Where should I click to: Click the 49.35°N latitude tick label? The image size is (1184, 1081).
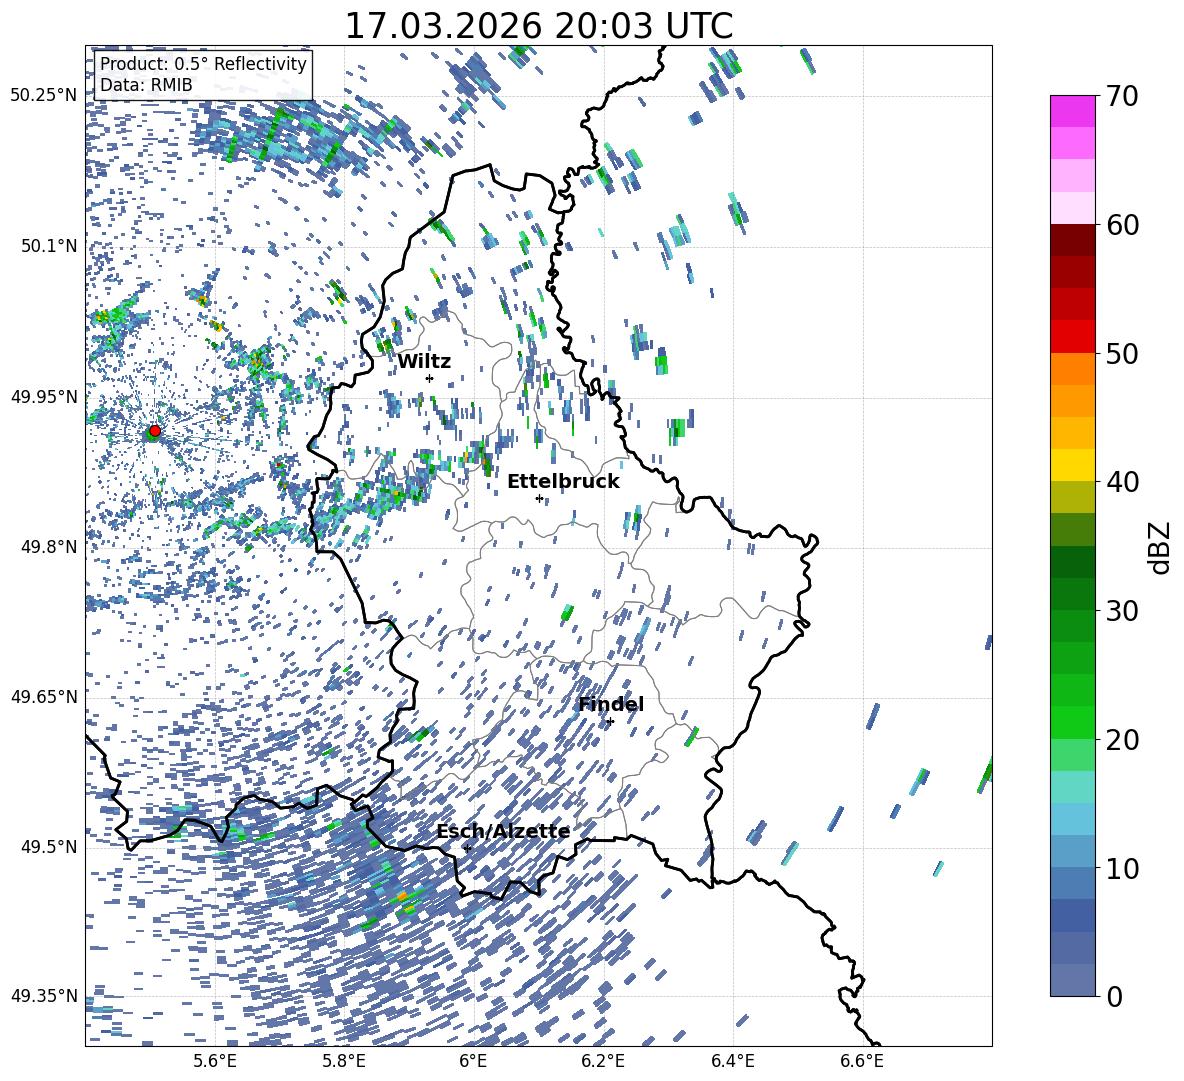click(44, 996)
